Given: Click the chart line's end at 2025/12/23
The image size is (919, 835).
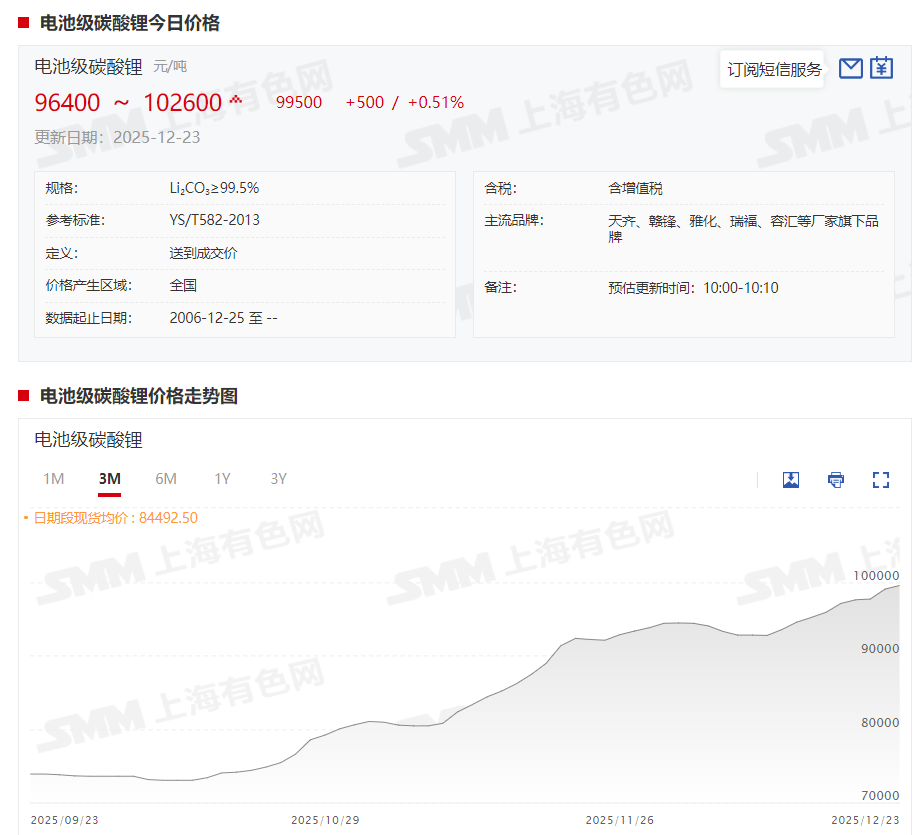Looking at the screenshot, I should coord(898,585).
